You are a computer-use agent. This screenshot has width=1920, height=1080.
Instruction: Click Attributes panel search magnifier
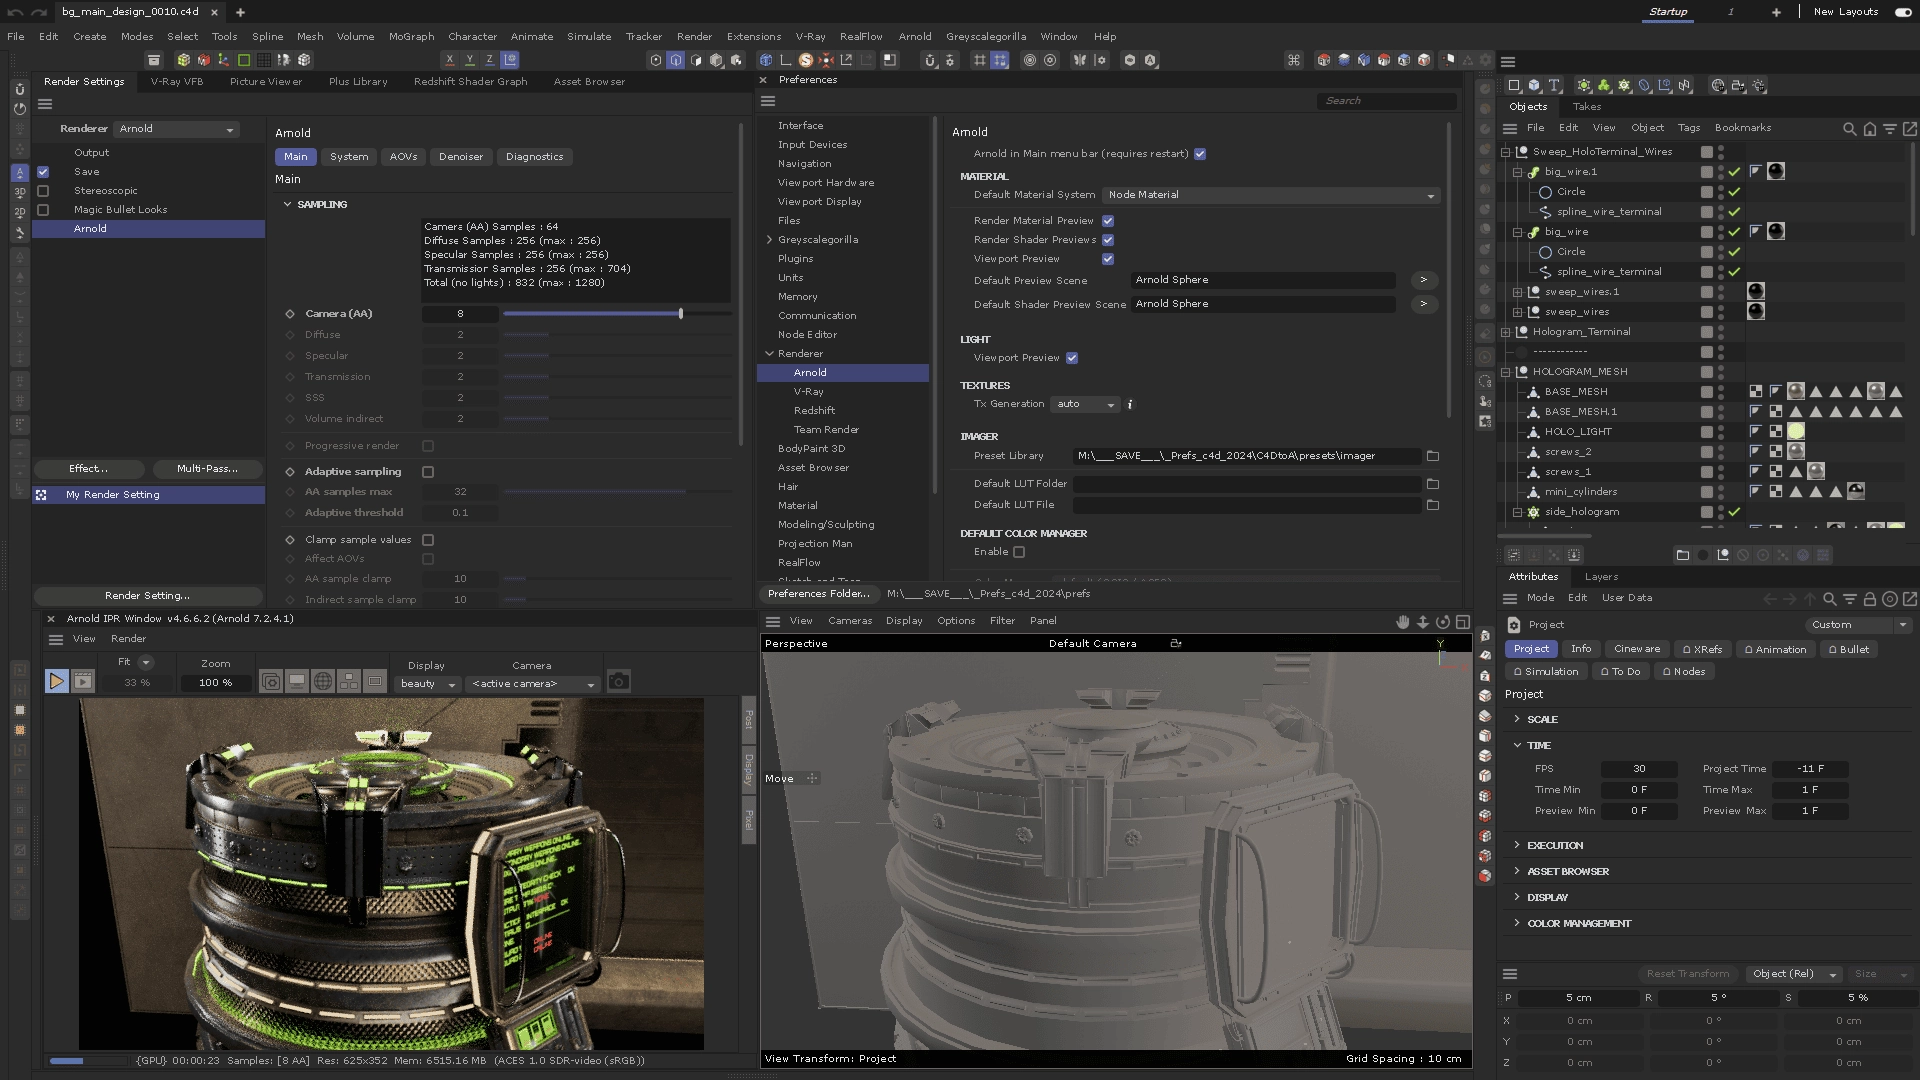click(1830, 599)
